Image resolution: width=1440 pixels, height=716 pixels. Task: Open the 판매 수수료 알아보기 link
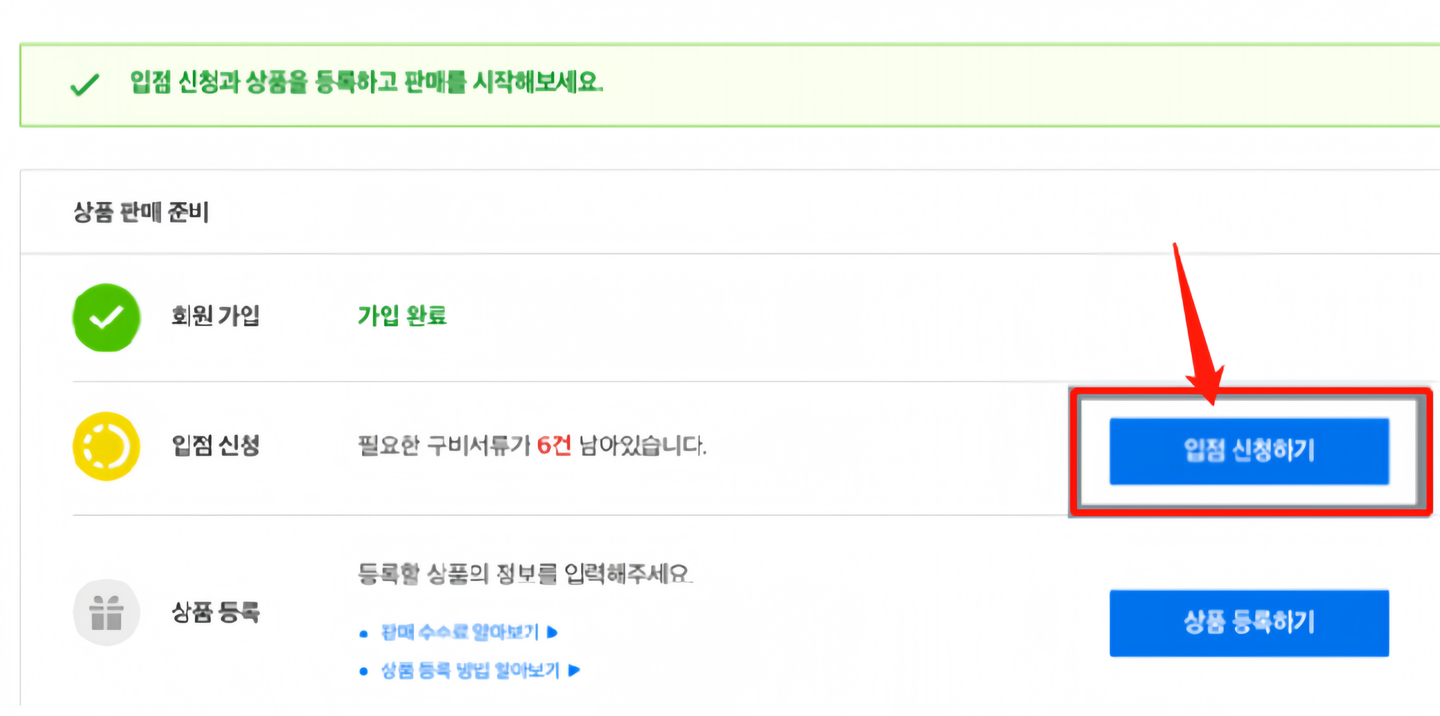click(x=459, y=632)
